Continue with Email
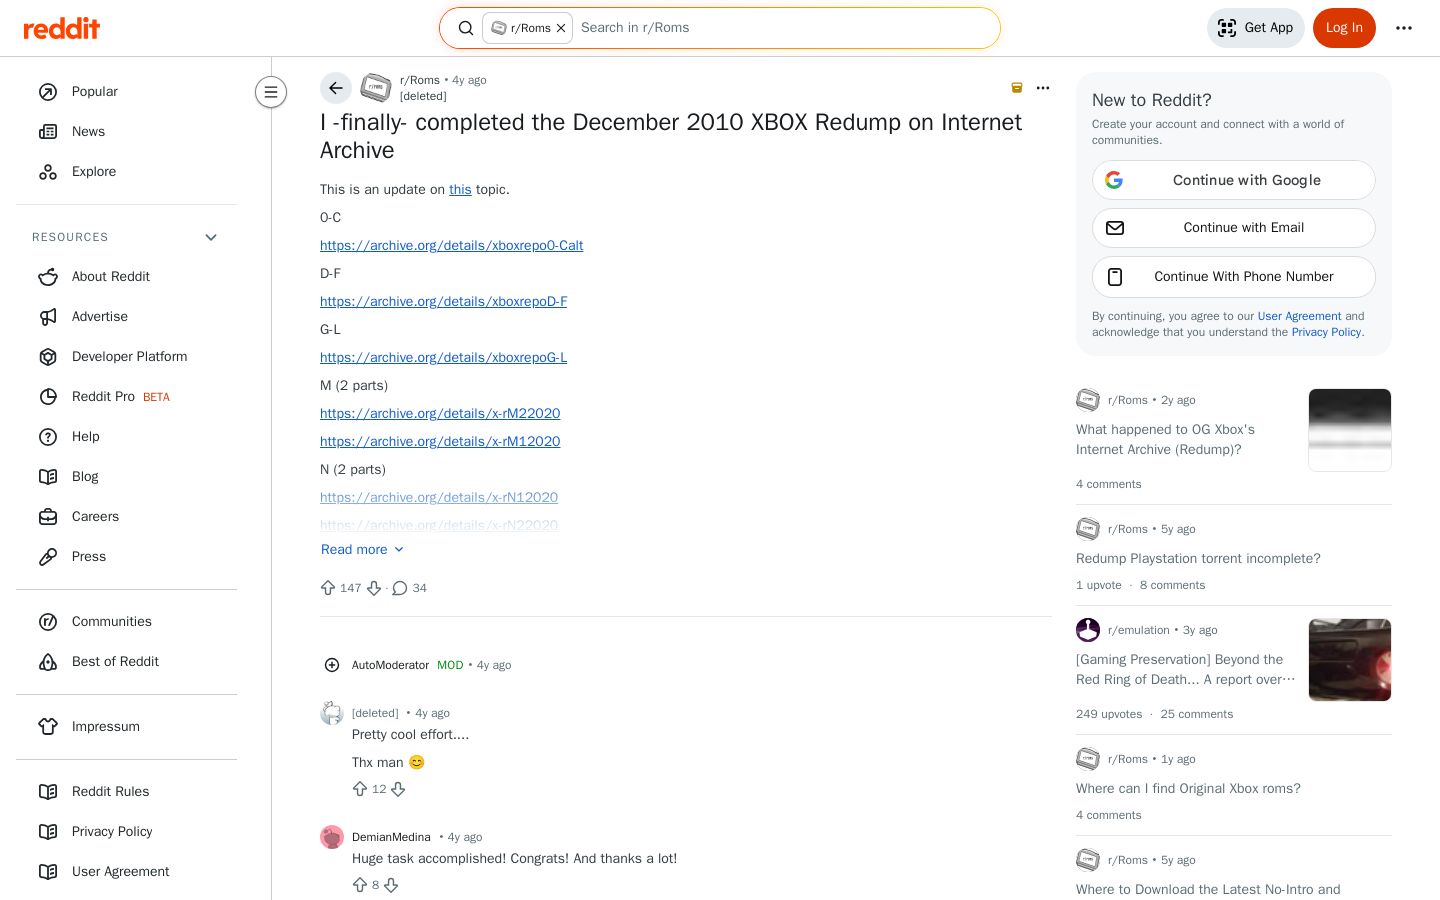This screenshot has width=1440, height=900. click(x=1234, y=228)
